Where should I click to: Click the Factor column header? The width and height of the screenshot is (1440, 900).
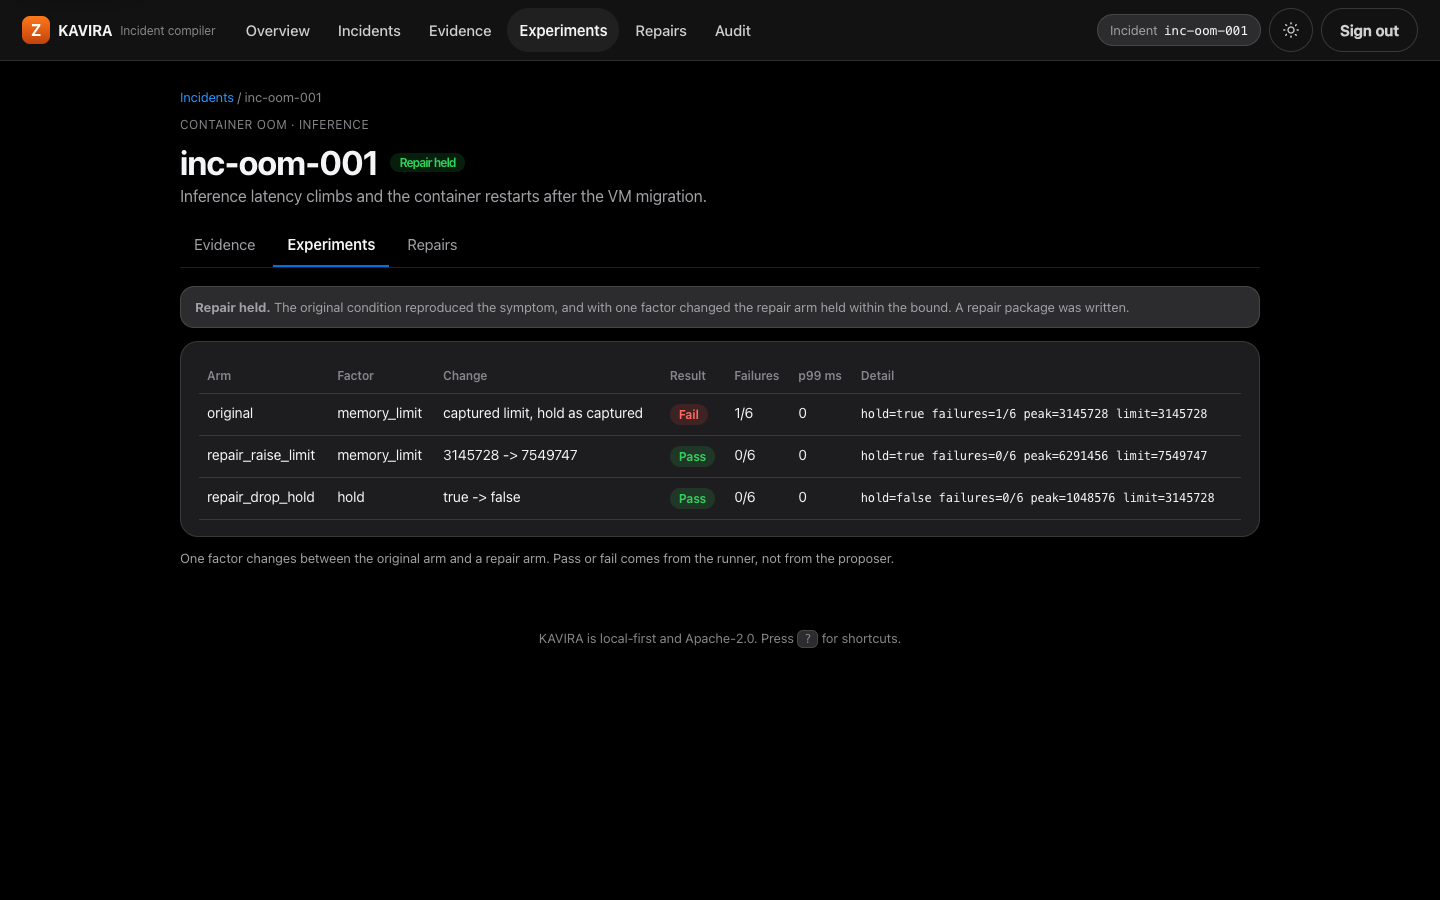pos(355,376)
